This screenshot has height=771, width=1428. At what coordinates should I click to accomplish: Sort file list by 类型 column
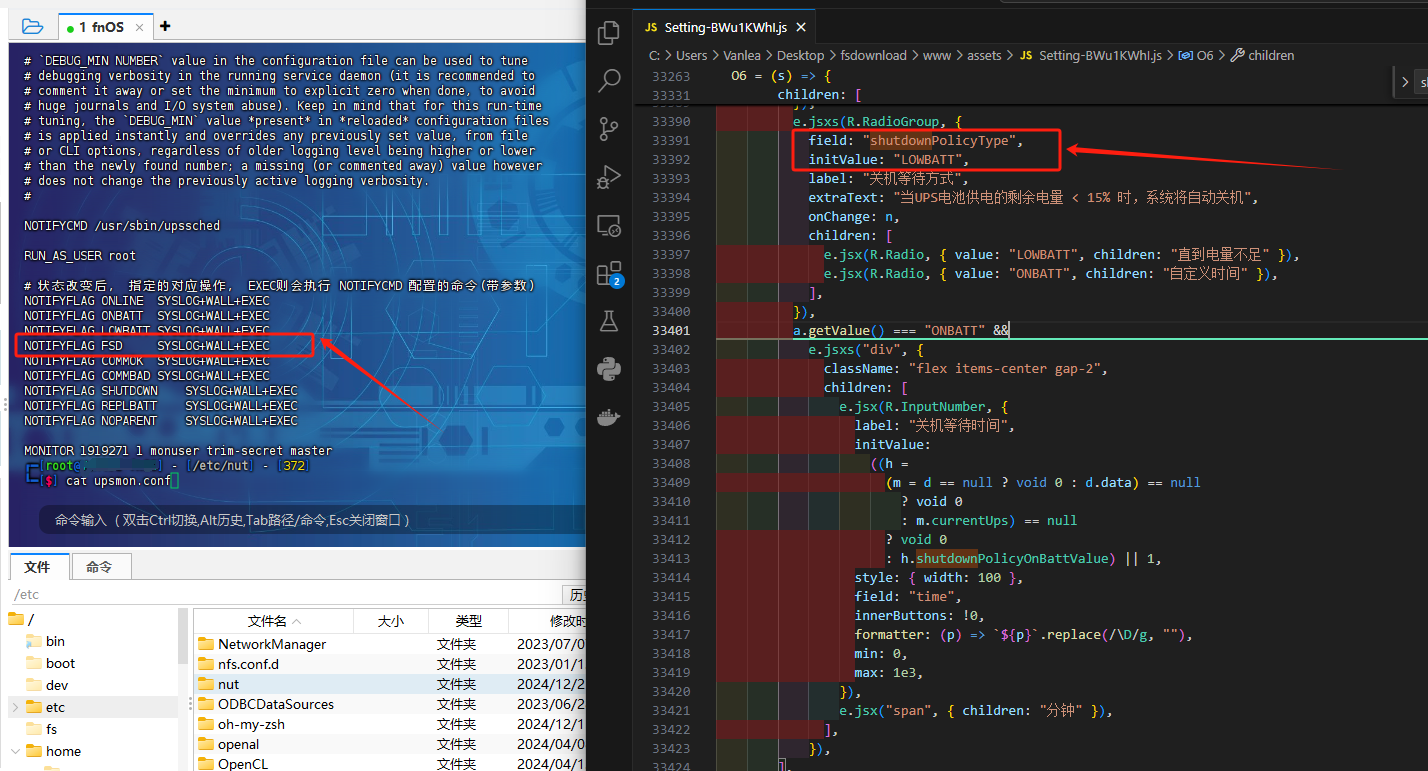pyautogui.click(x=468, y=621)
